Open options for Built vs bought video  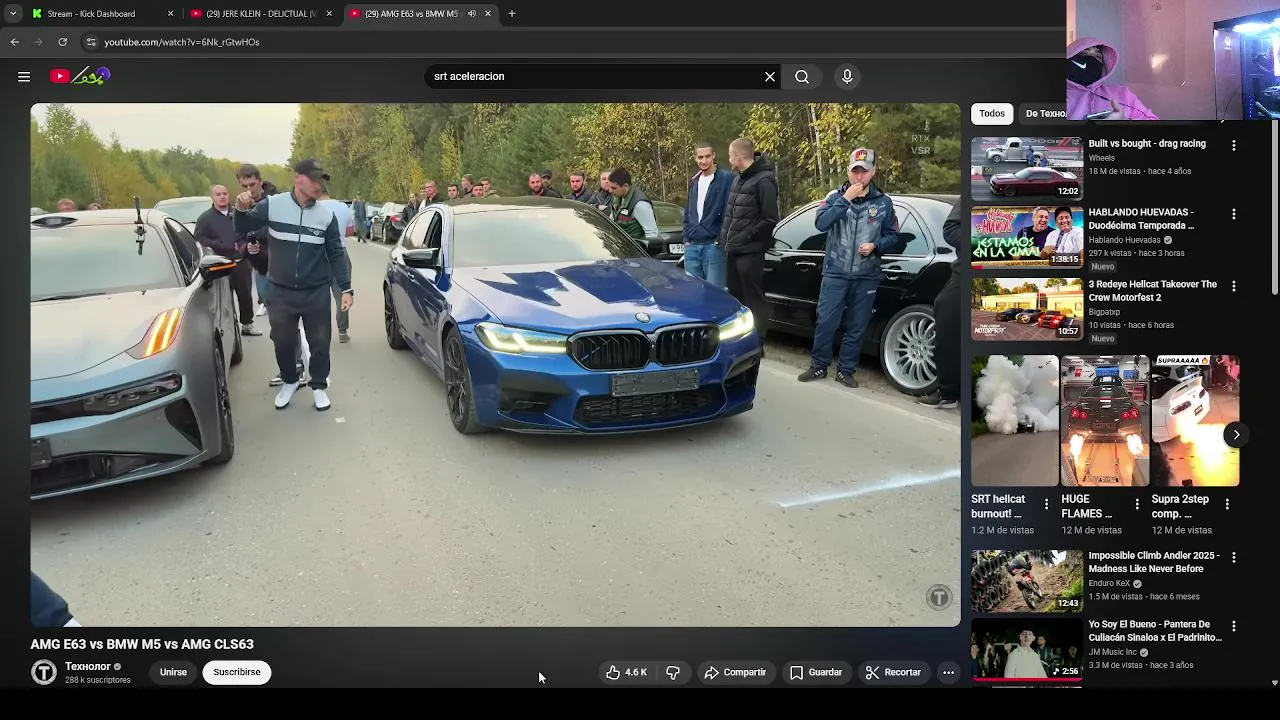click(x=1233, y=146)
